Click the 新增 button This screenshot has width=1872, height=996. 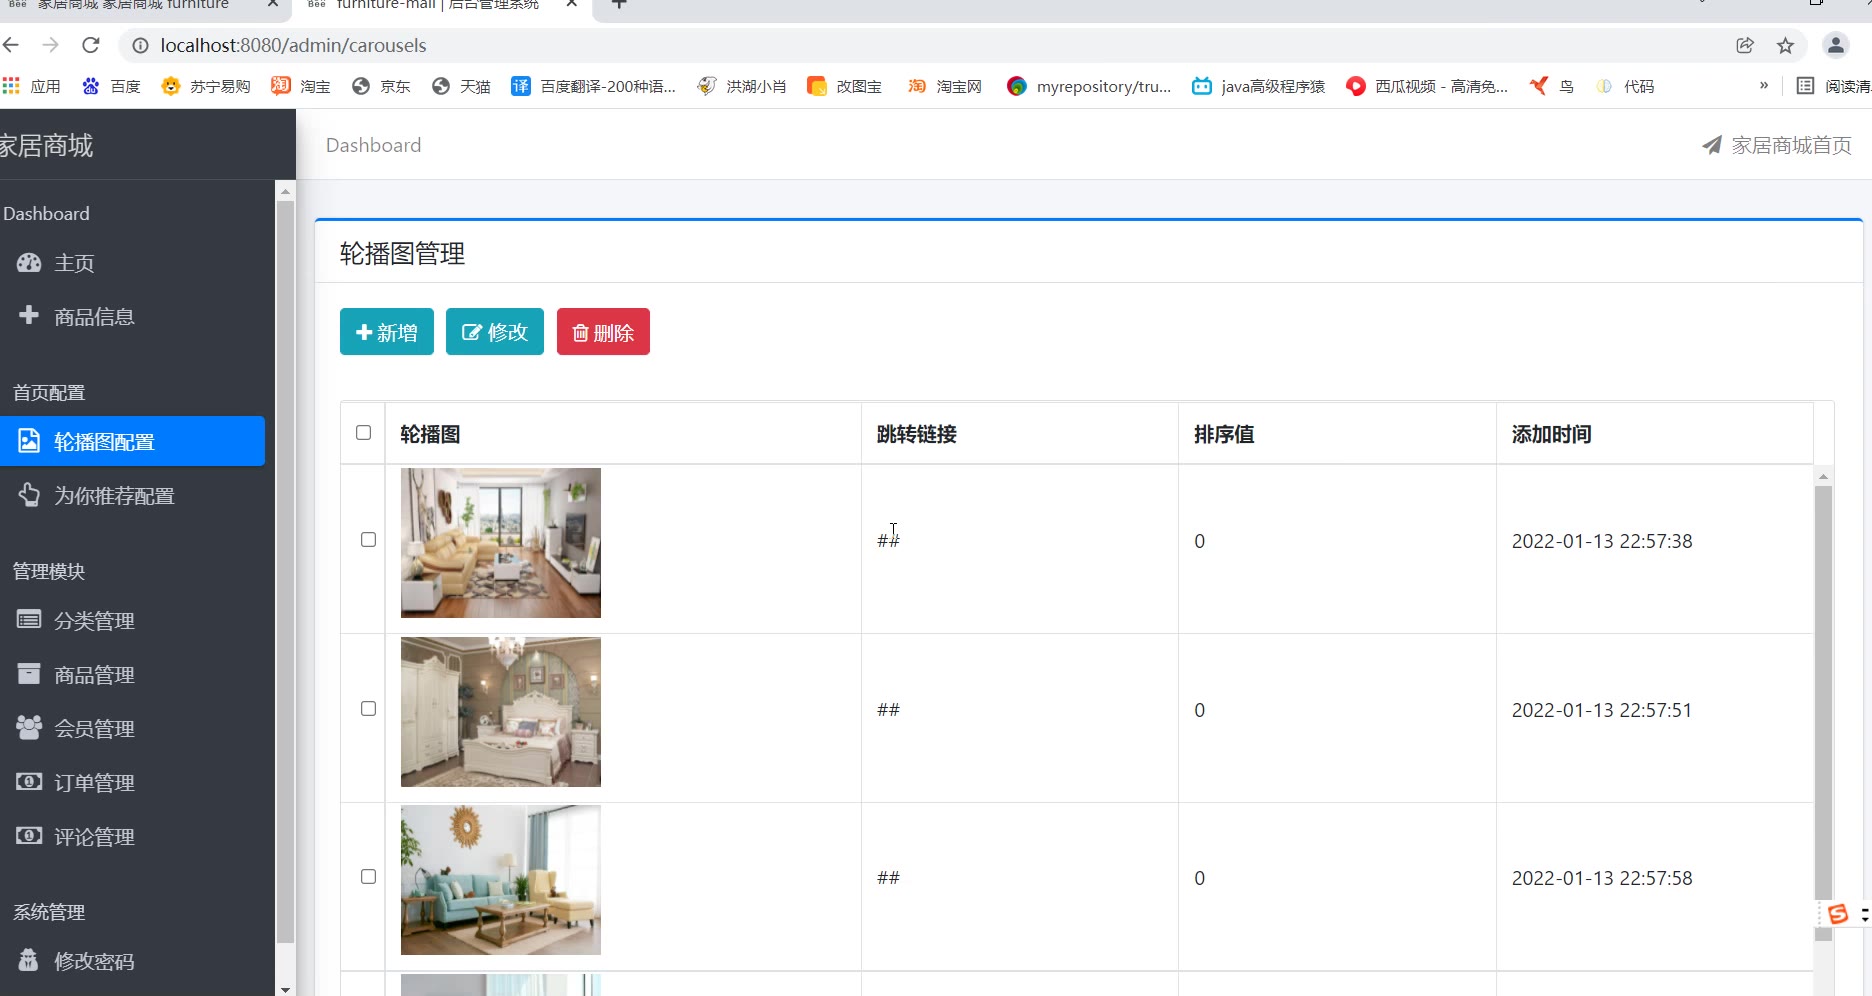387,332
